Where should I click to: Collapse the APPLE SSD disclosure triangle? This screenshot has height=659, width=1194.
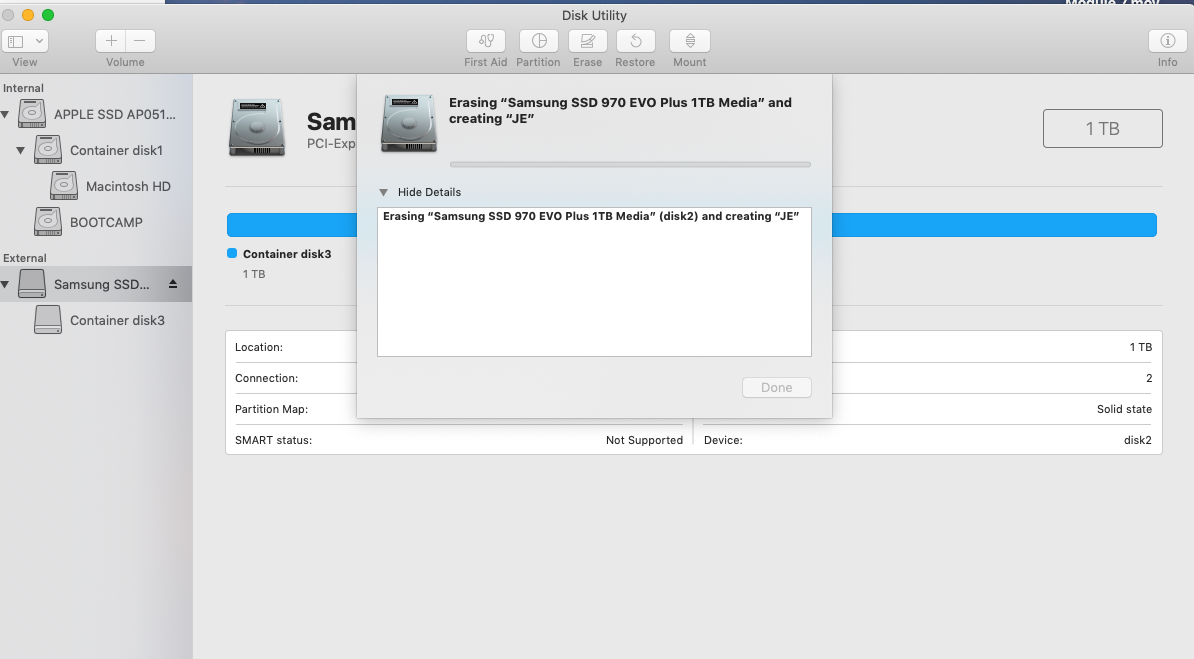[x=5, y=114]
